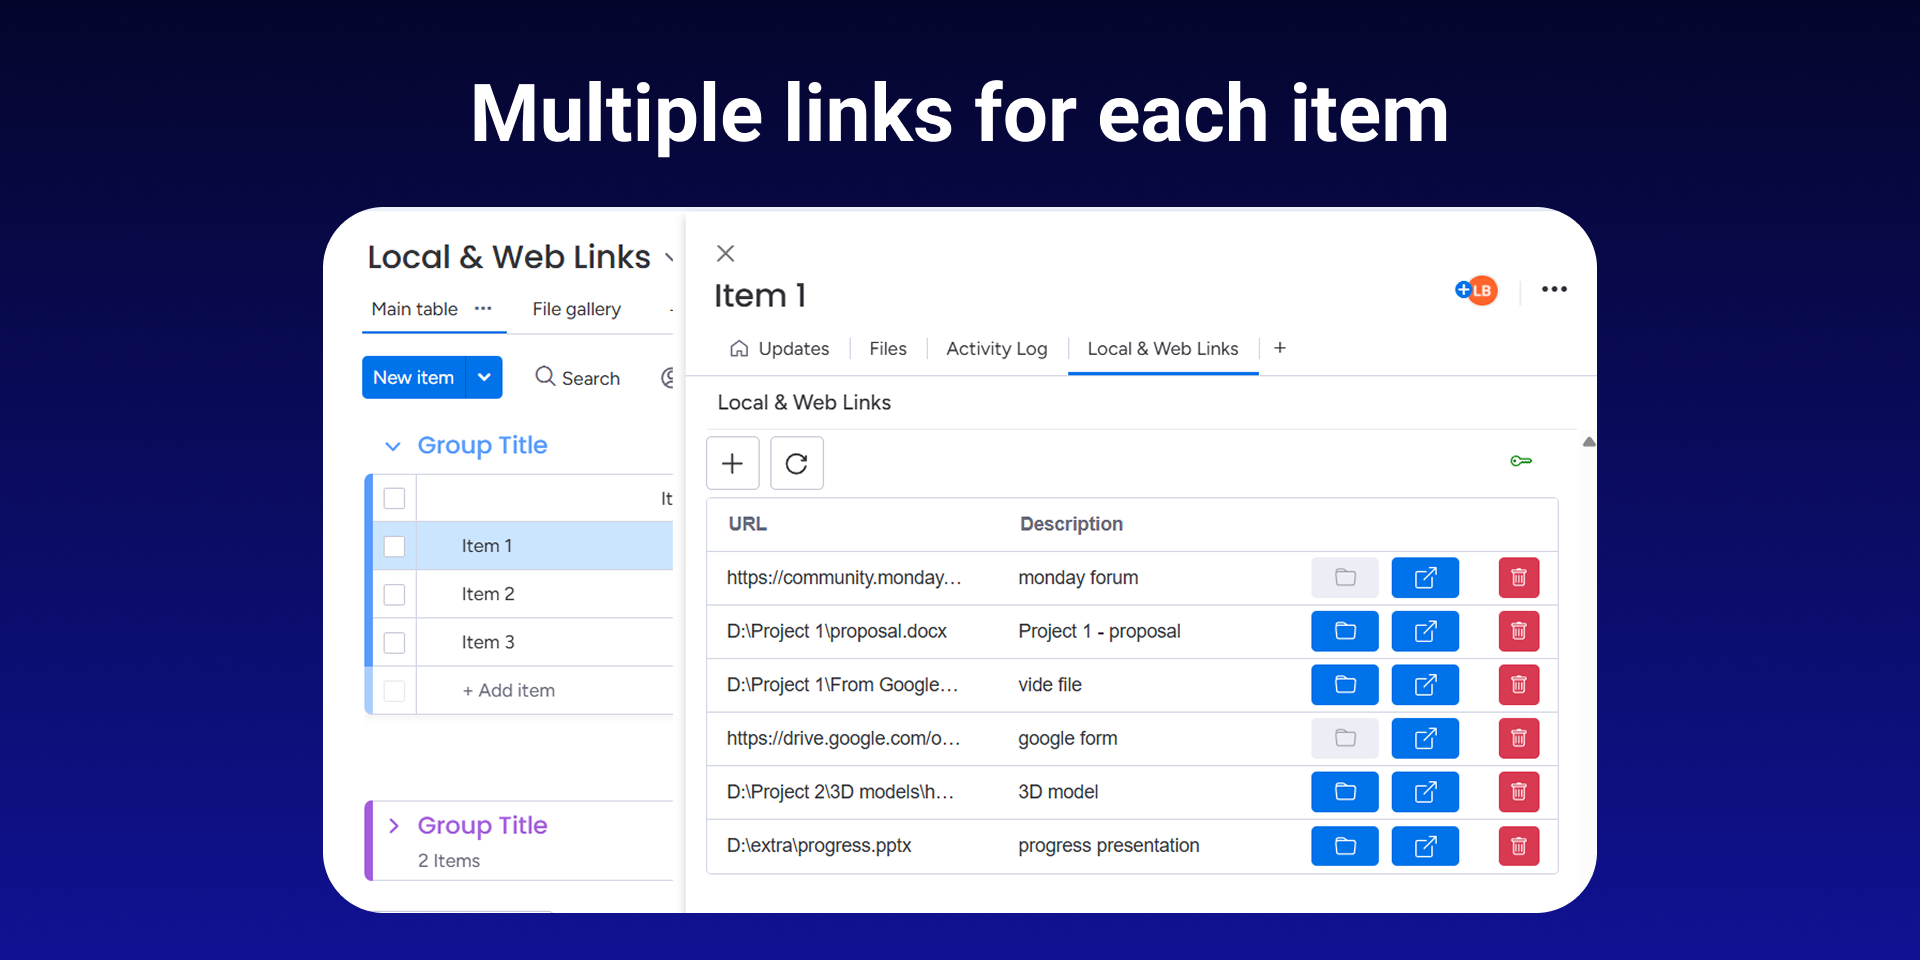
Task: Click the New item button
Action: pyautogui.click(x=413, y=377)
